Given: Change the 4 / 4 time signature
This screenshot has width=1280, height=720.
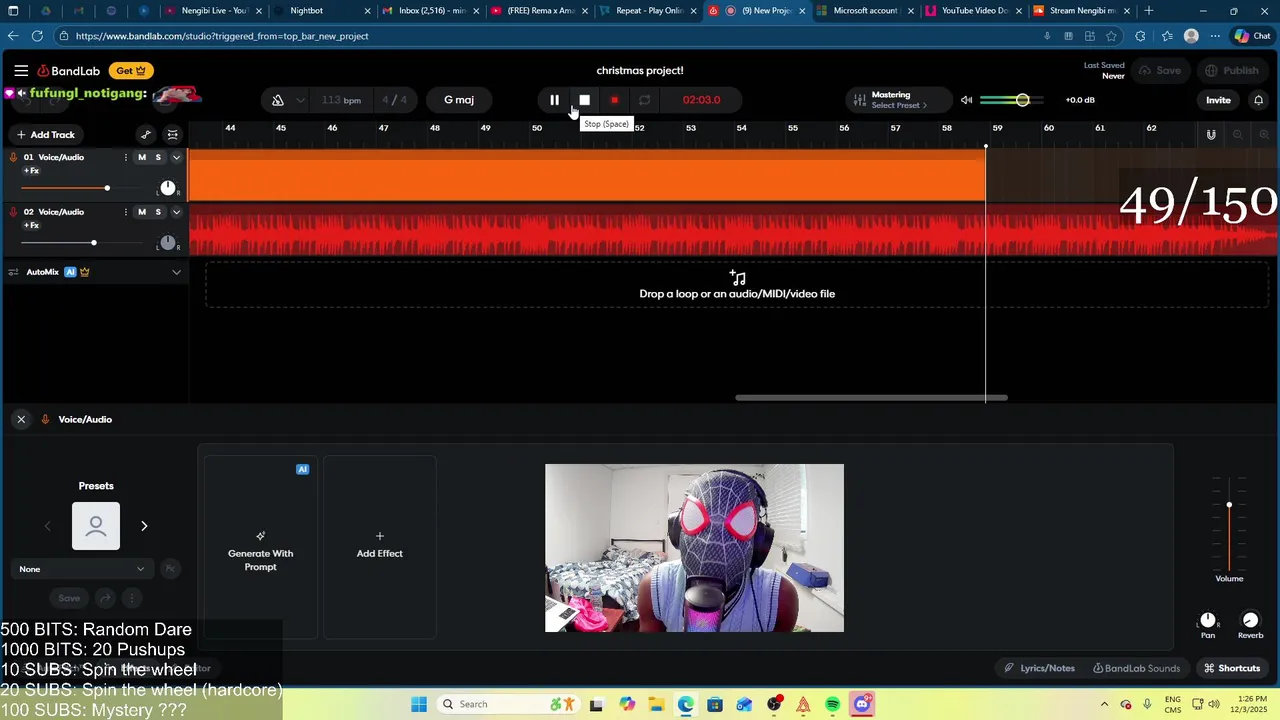Looking at the screenshot, I should [x=395, y=100].
